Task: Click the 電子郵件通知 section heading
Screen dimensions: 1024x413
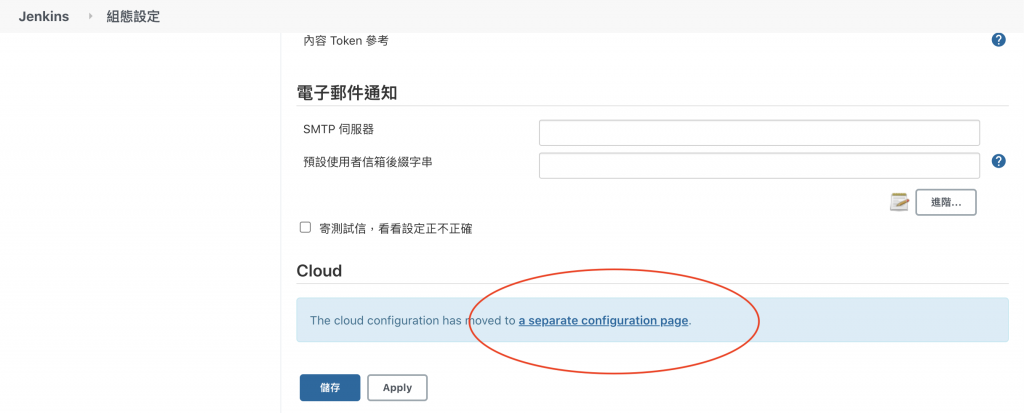Action: [x=347, y=93]
